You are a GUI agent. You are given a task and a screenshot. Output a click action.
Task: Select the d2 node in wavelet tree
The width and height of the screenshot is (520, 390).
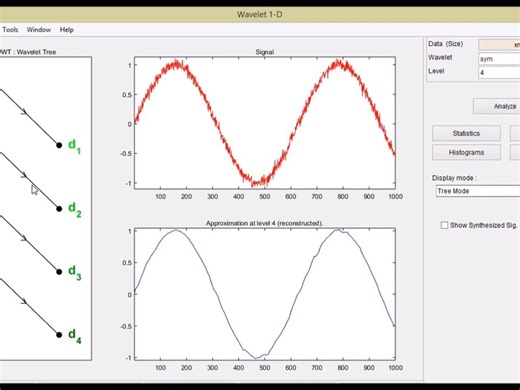pos(59,209)
